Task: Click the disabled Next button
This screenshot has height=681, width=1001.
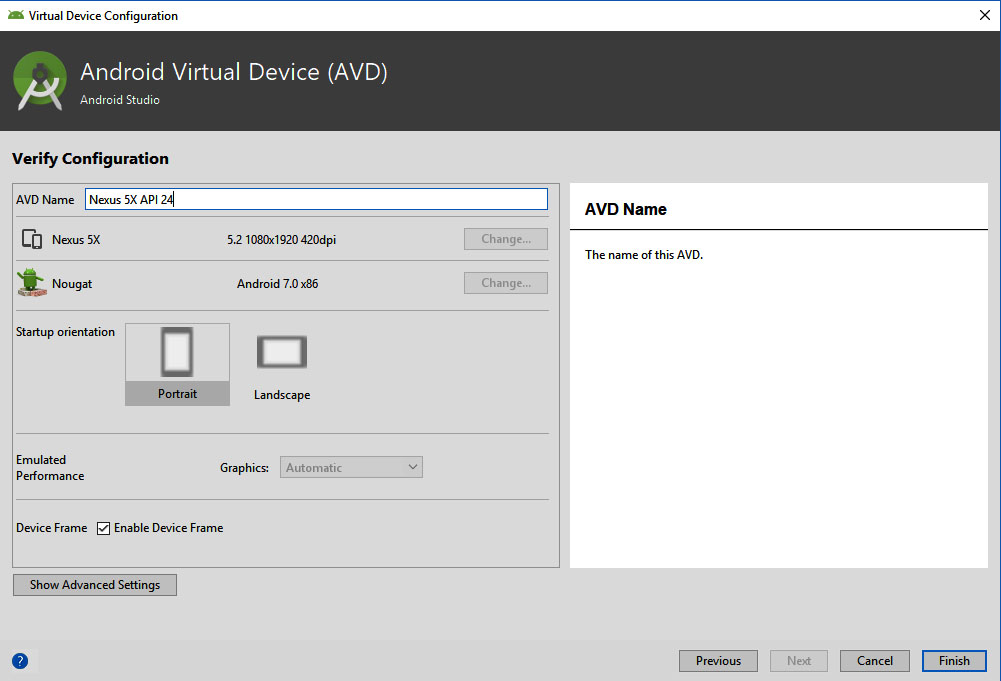Action: (799, 661)
